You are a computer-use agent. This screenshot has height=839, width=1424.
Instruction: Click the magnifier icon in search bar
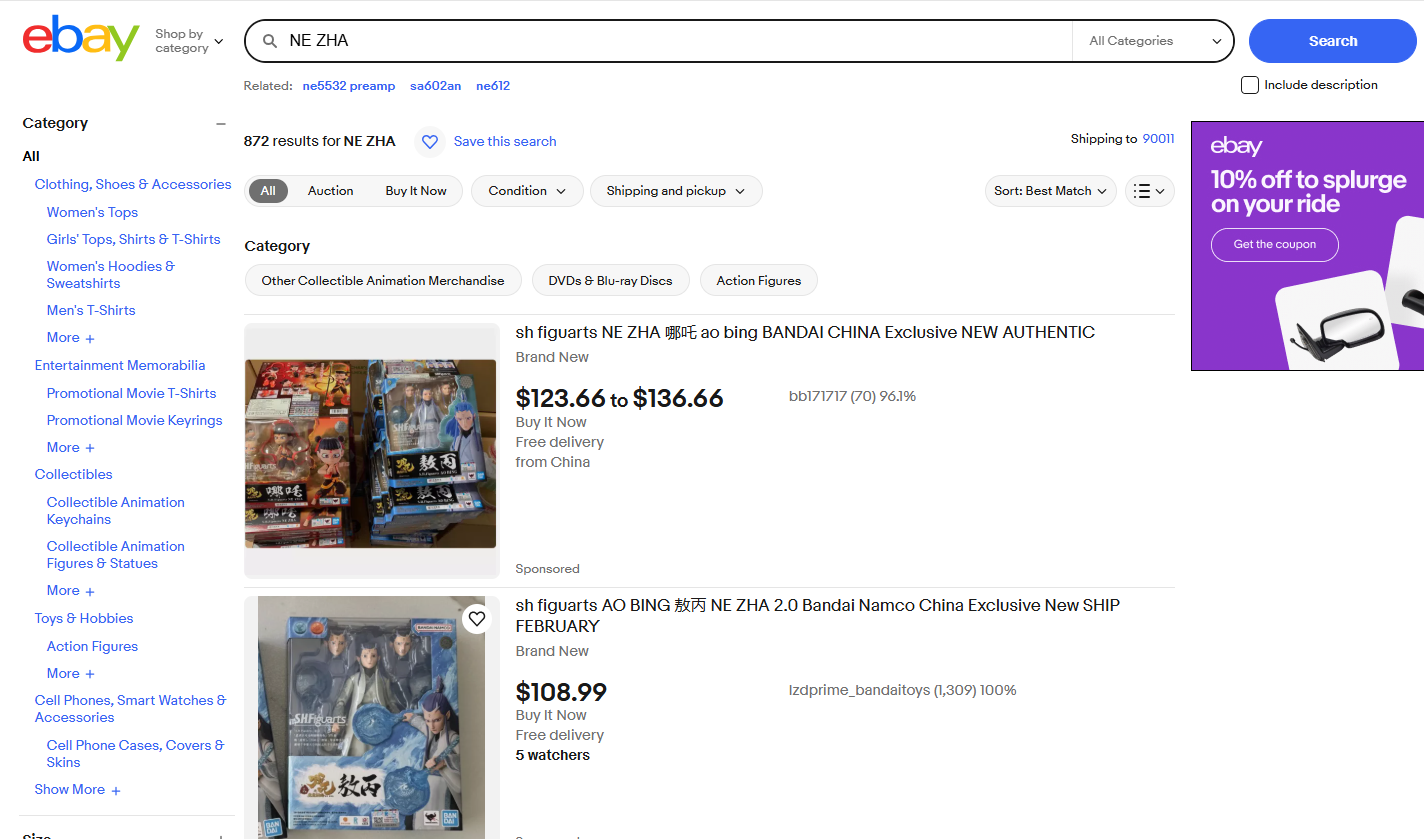coord(269,41)
